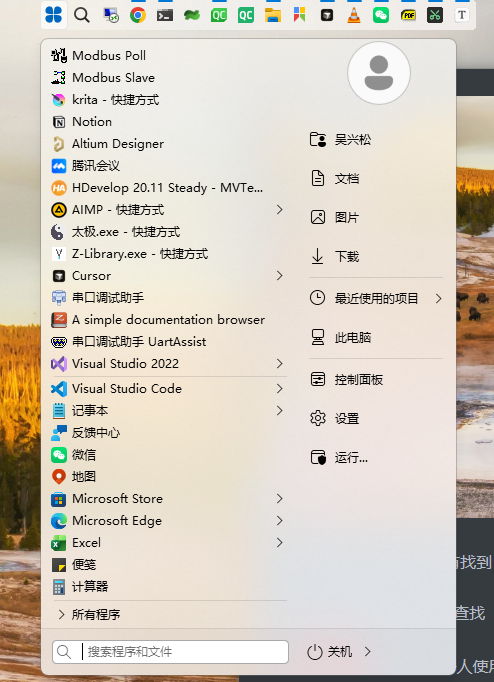This screenshot has height=682, width=494.
Task: Open Modbus Poll from the program list
Action: coord(168,56)
